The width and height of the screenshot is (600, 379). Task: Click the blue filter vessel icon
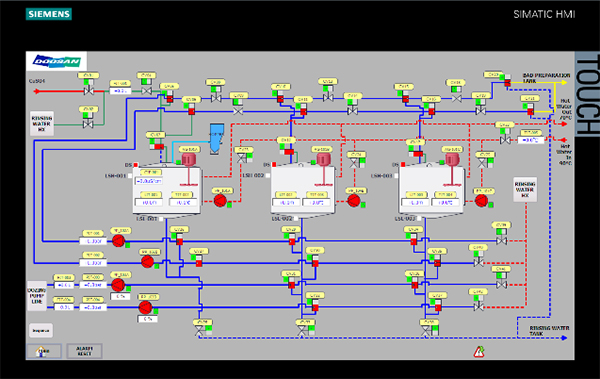point(217,139)
